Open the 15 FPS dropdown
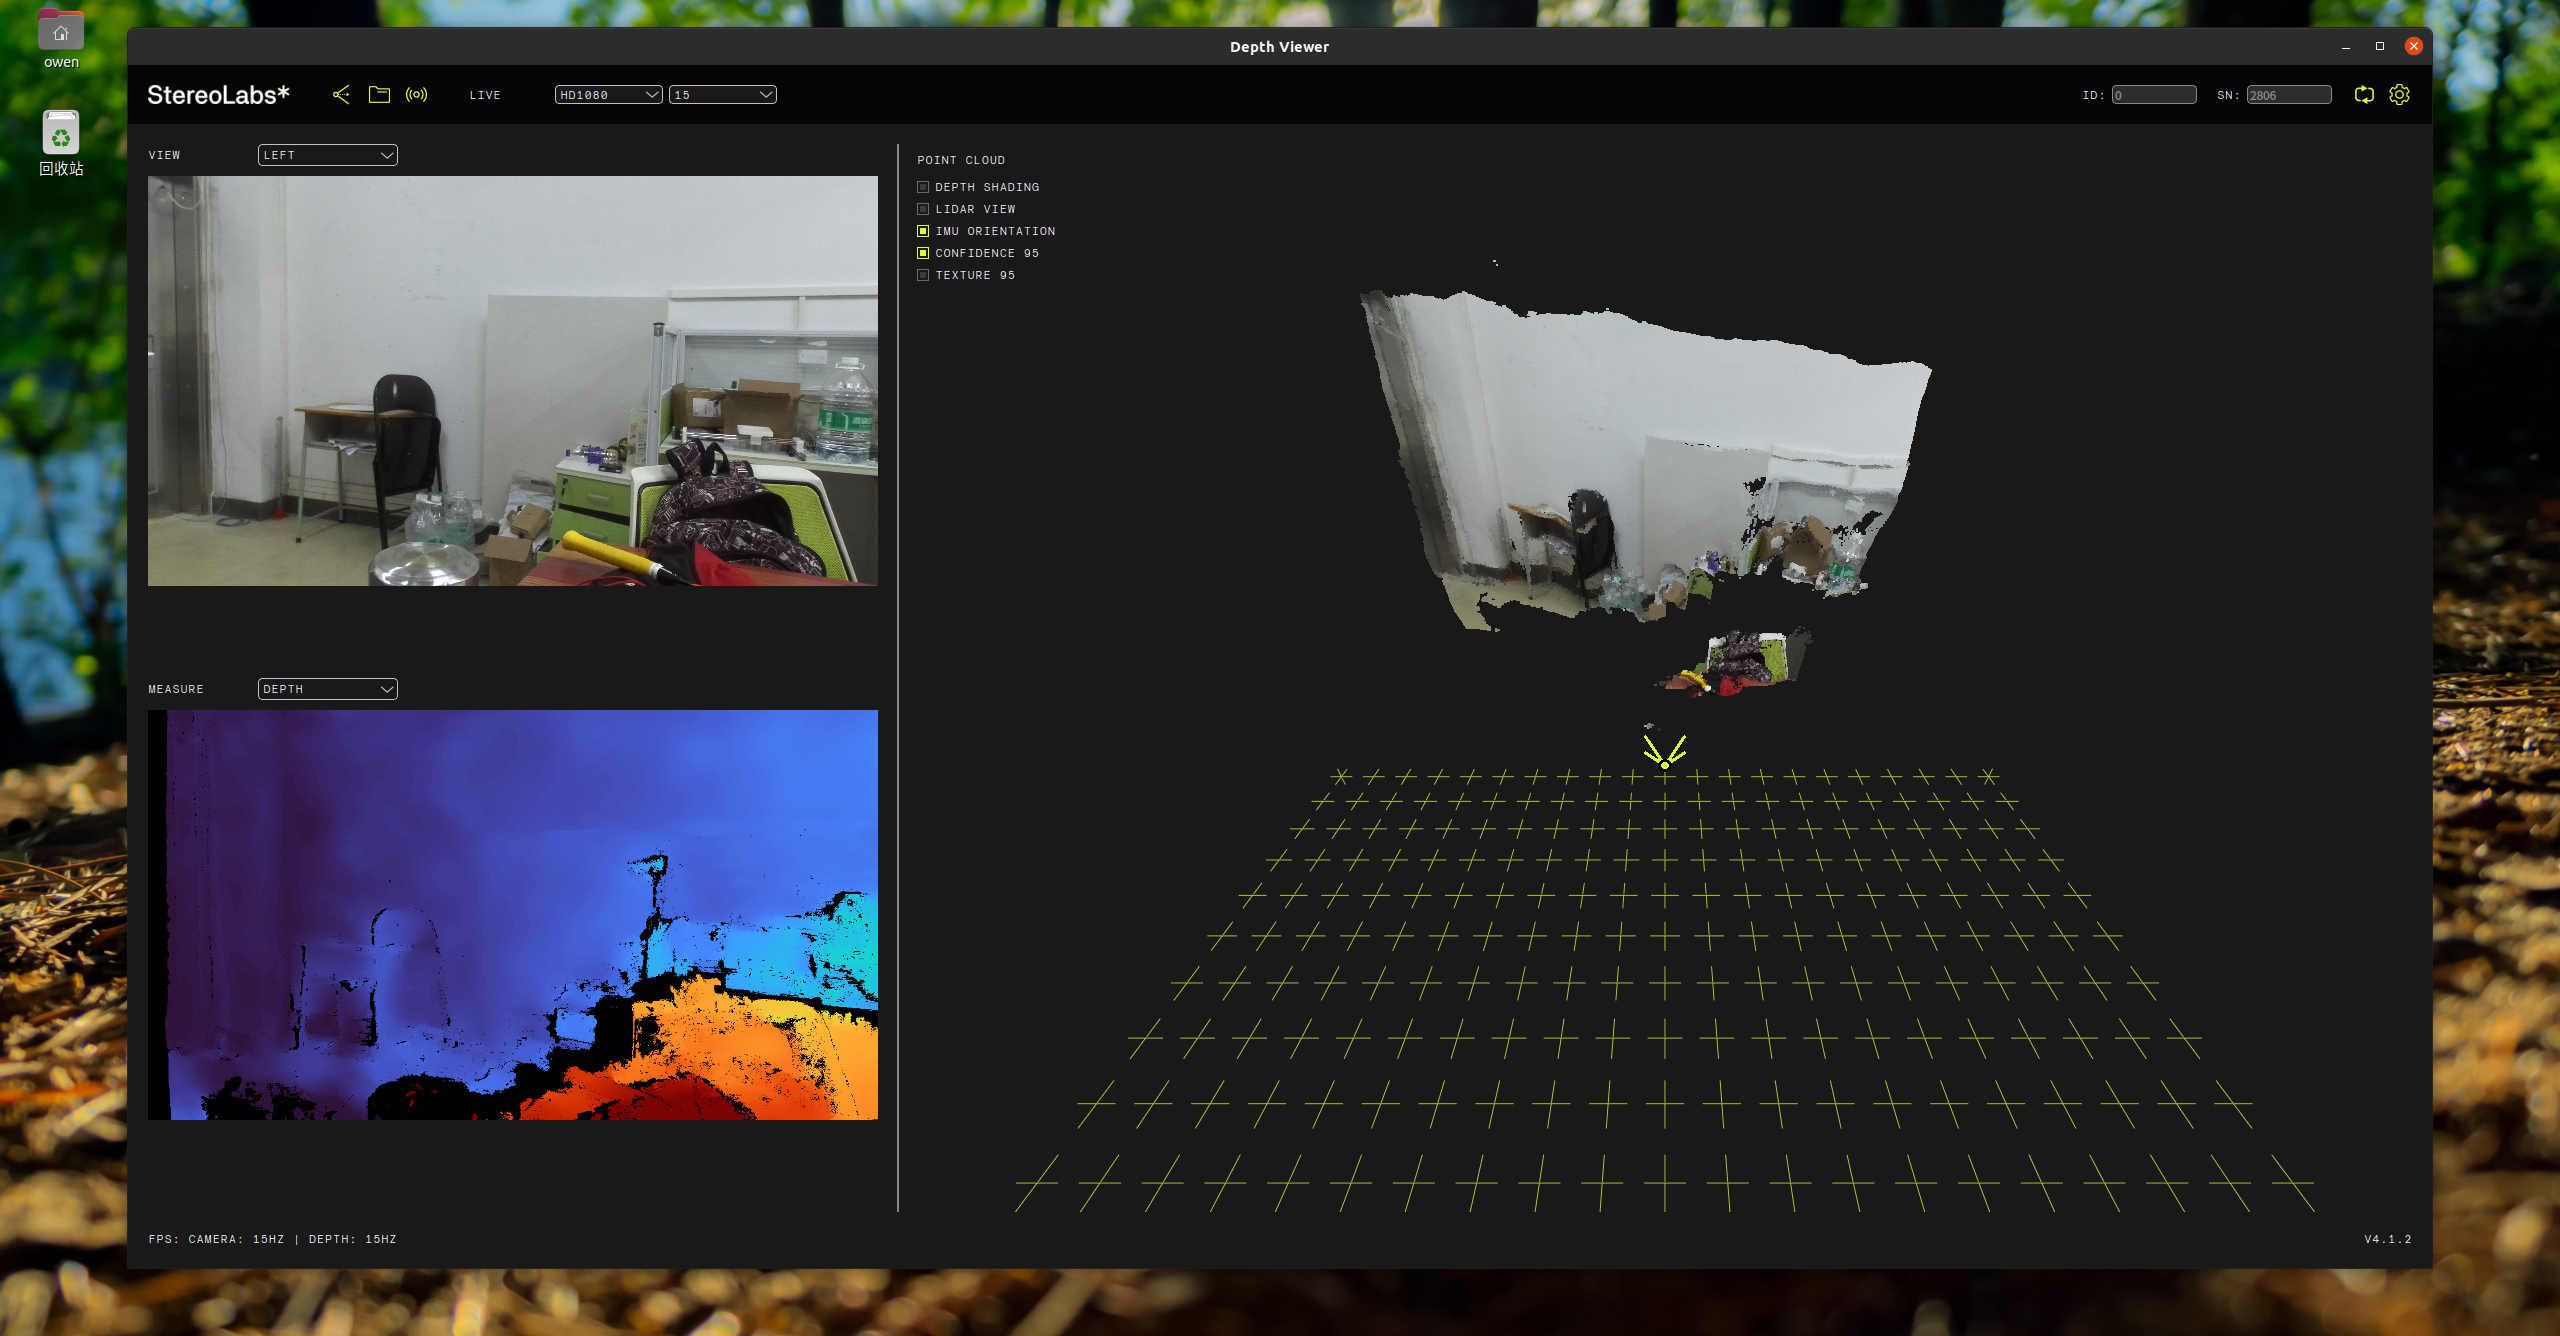This screenshot has width=2560, height=1336. (722, 95)
